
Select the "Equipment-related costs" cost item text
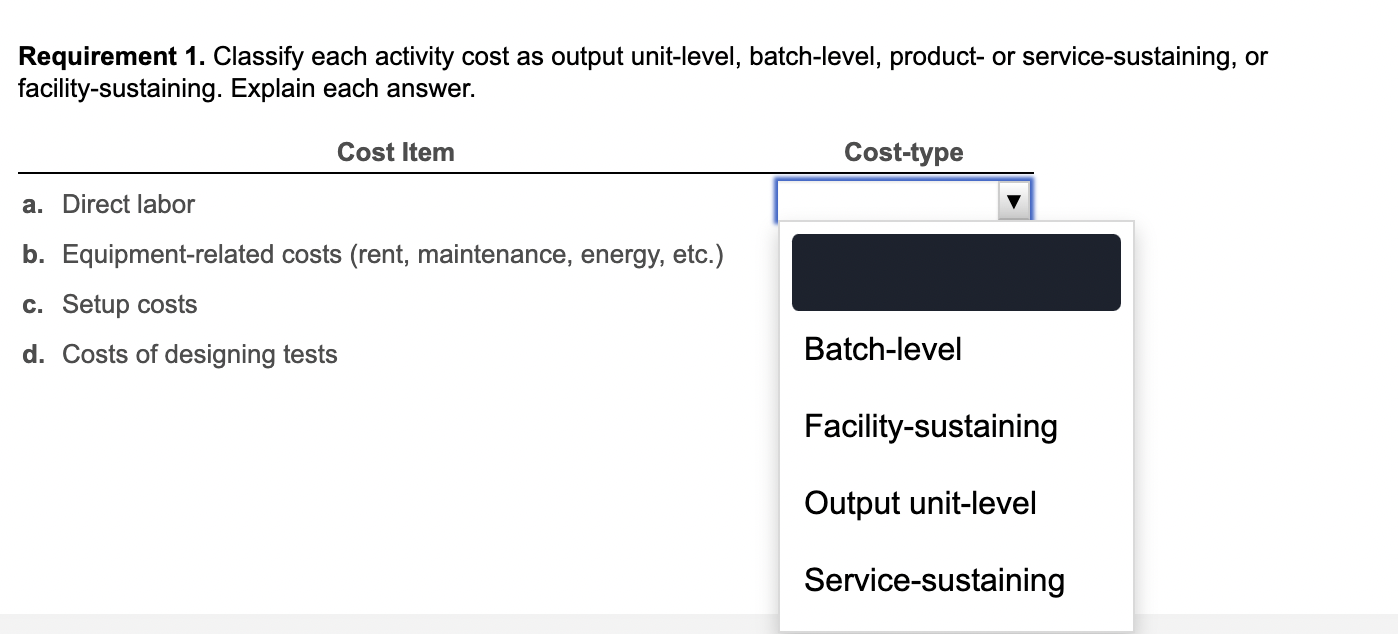pyautogui.click(x=392, y=254)
